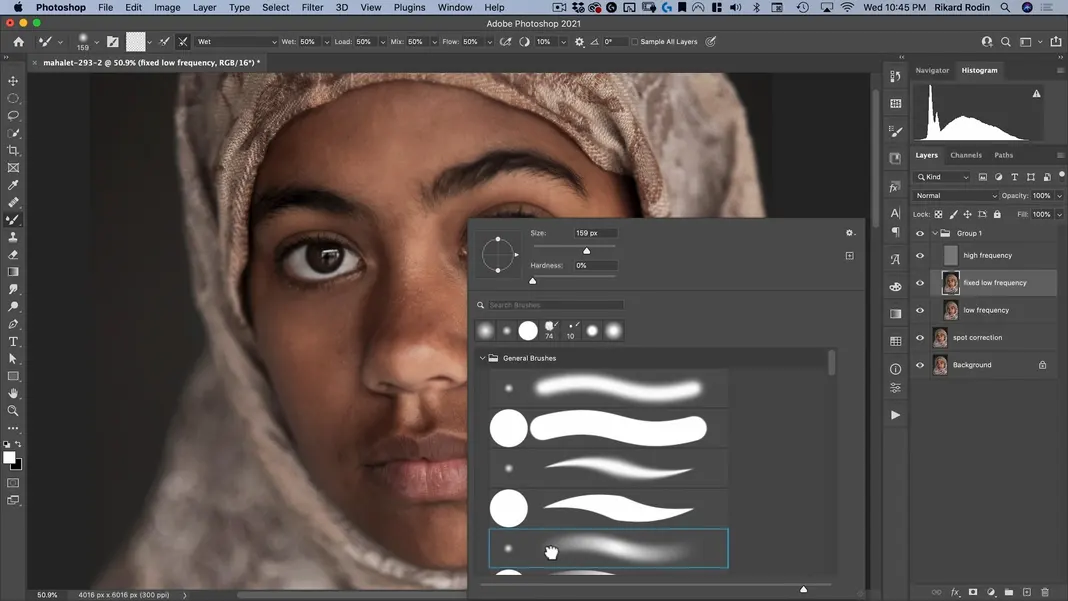The height and width of the screenshot is (601, 1068).
Task: Select the Hand tool
Action: [x=13, y=393]
